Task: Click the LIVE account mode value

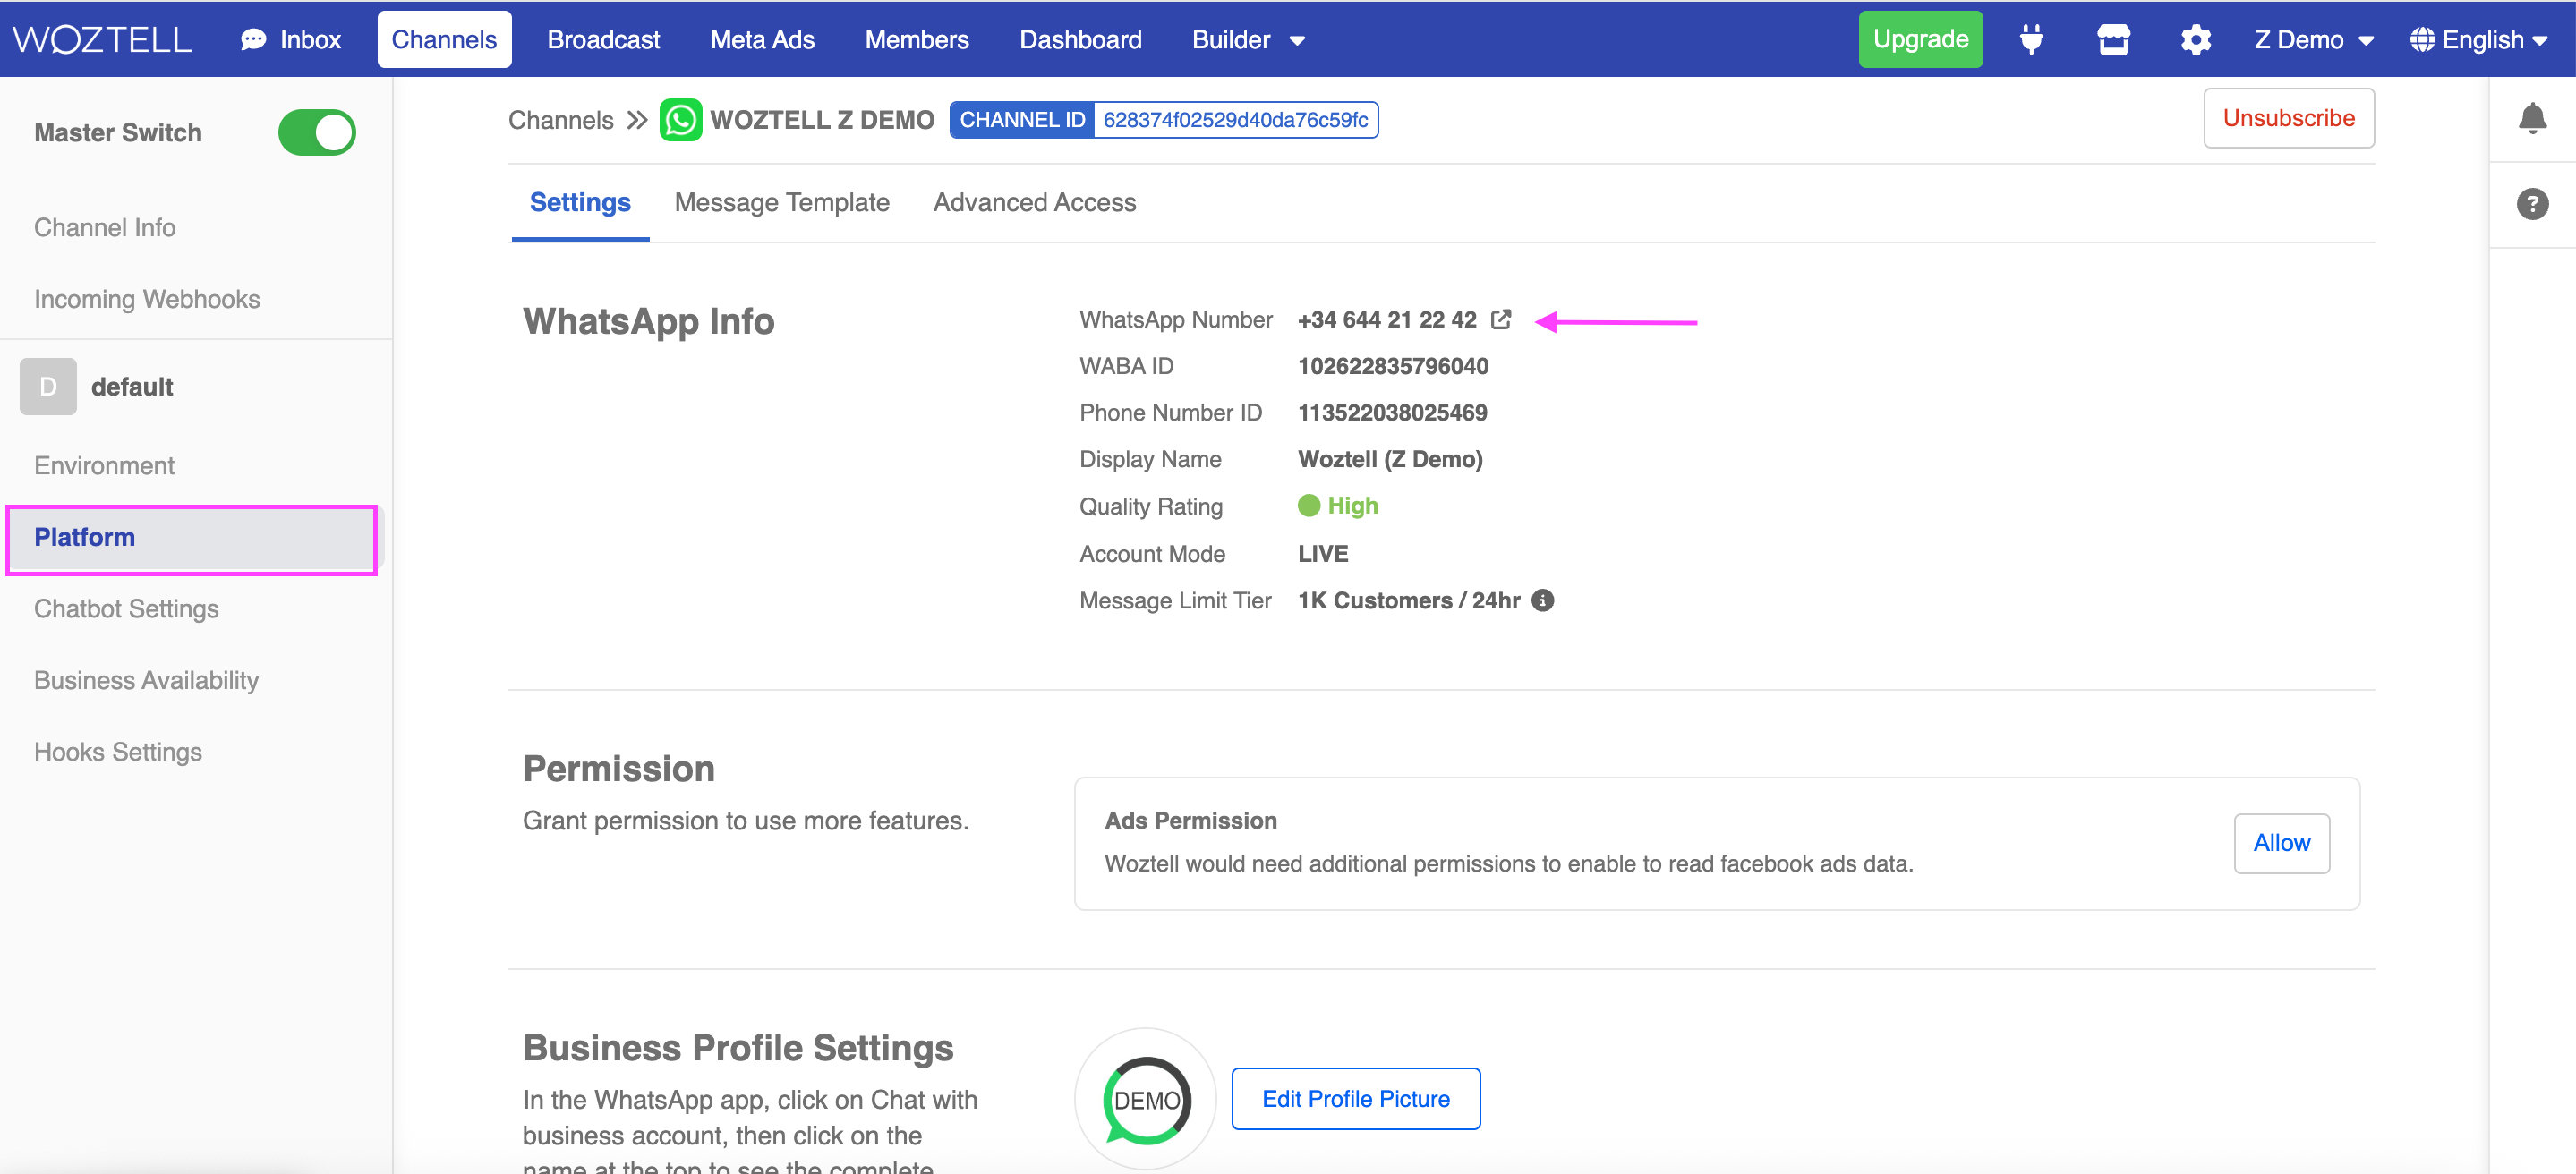Action: [1322, 553]
